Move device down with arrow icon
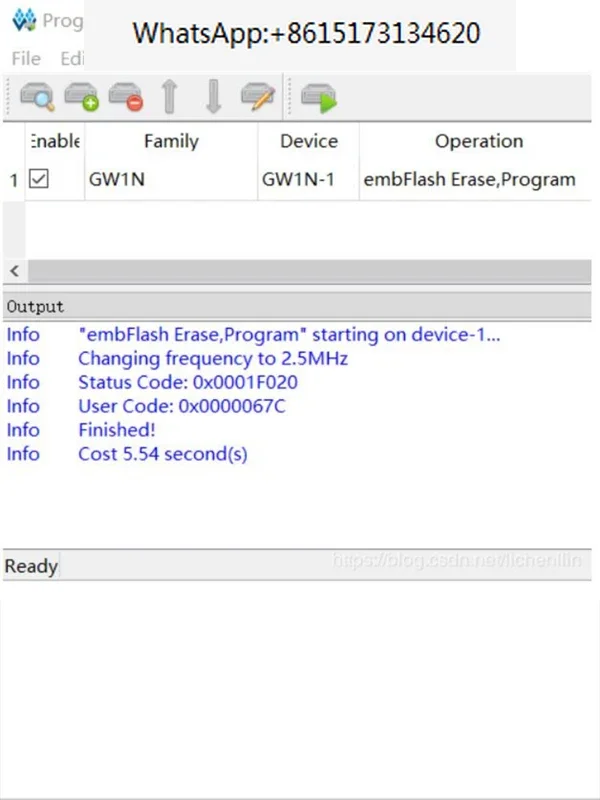This screenshot has width=600, height=800. 214,96
